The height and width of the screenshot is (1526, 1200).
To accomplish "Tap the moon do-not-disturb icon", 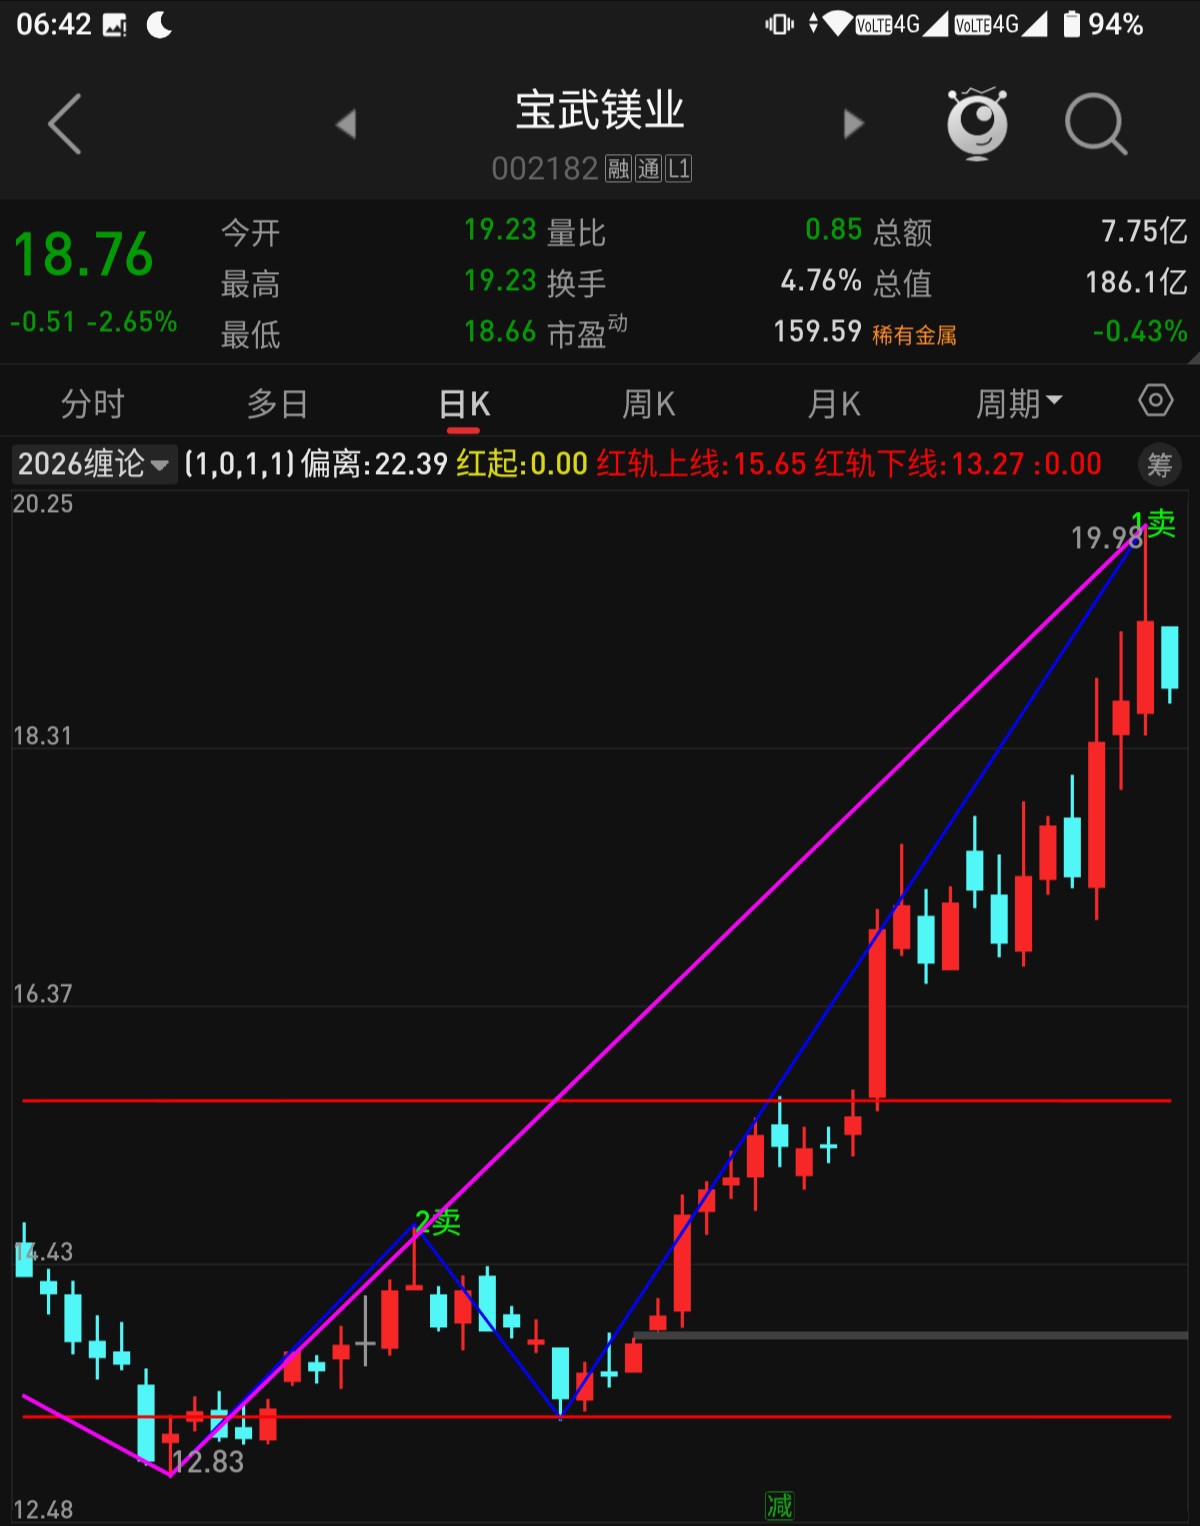I will [x=159, y=25].
